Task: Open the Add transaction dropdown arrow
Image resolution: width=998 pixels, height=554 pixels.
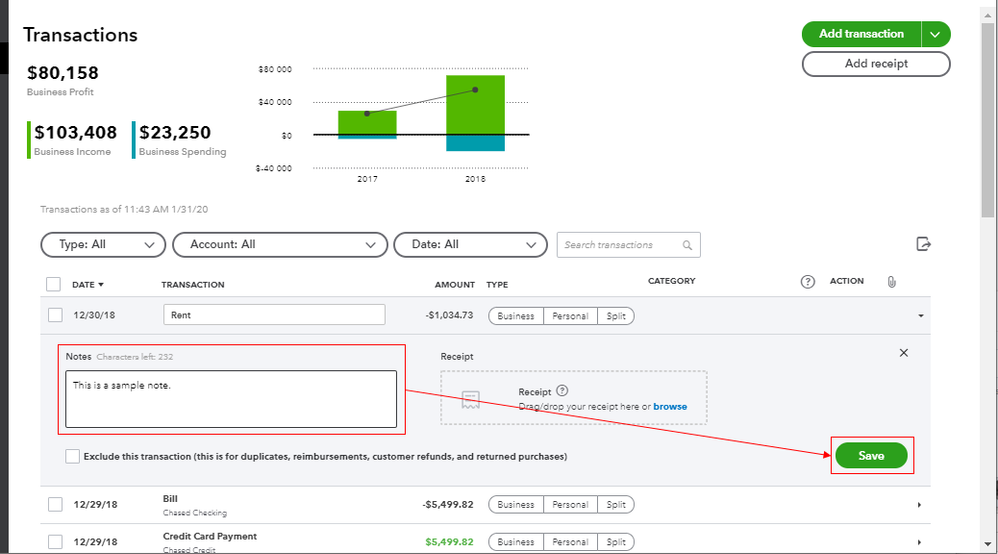Action: [x=935, y=34]
